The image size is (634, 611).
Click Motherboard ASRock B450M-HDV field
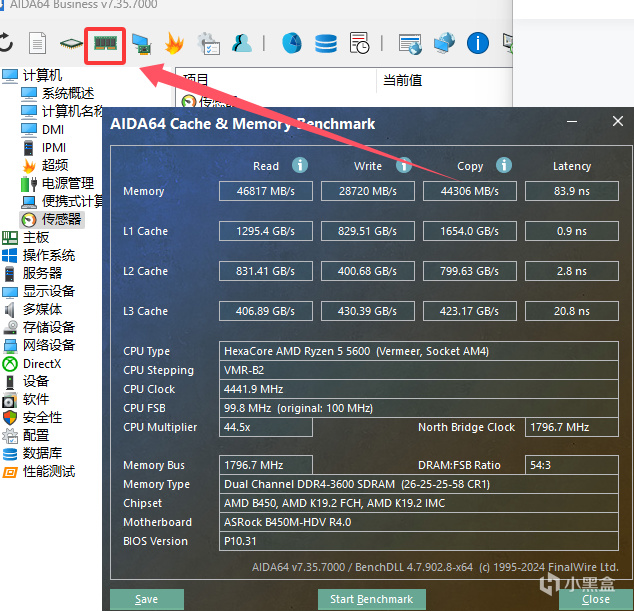click(418, 522)
